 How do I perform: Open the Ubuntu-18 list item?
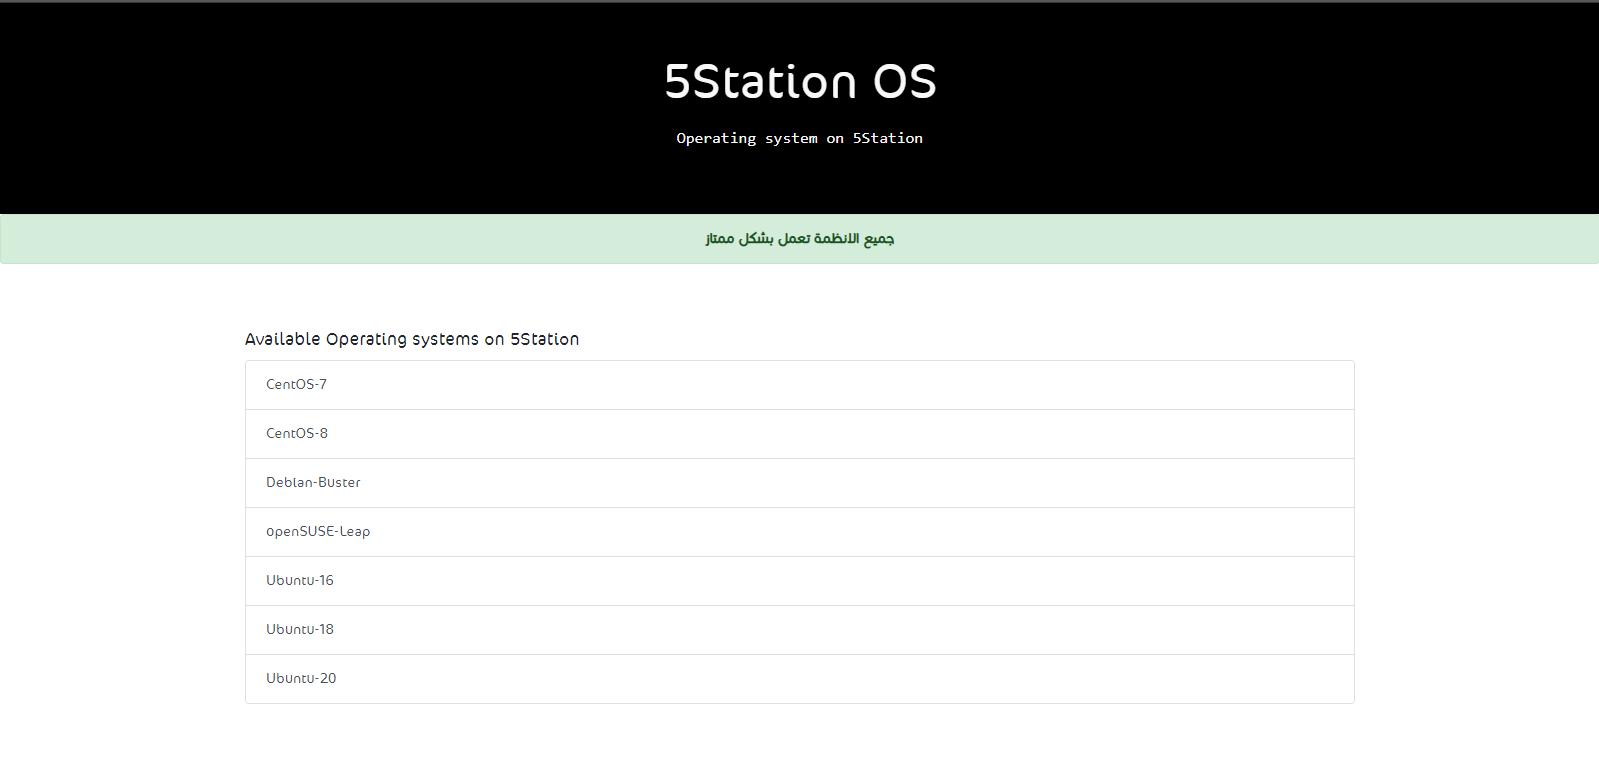tap(300, 630)
